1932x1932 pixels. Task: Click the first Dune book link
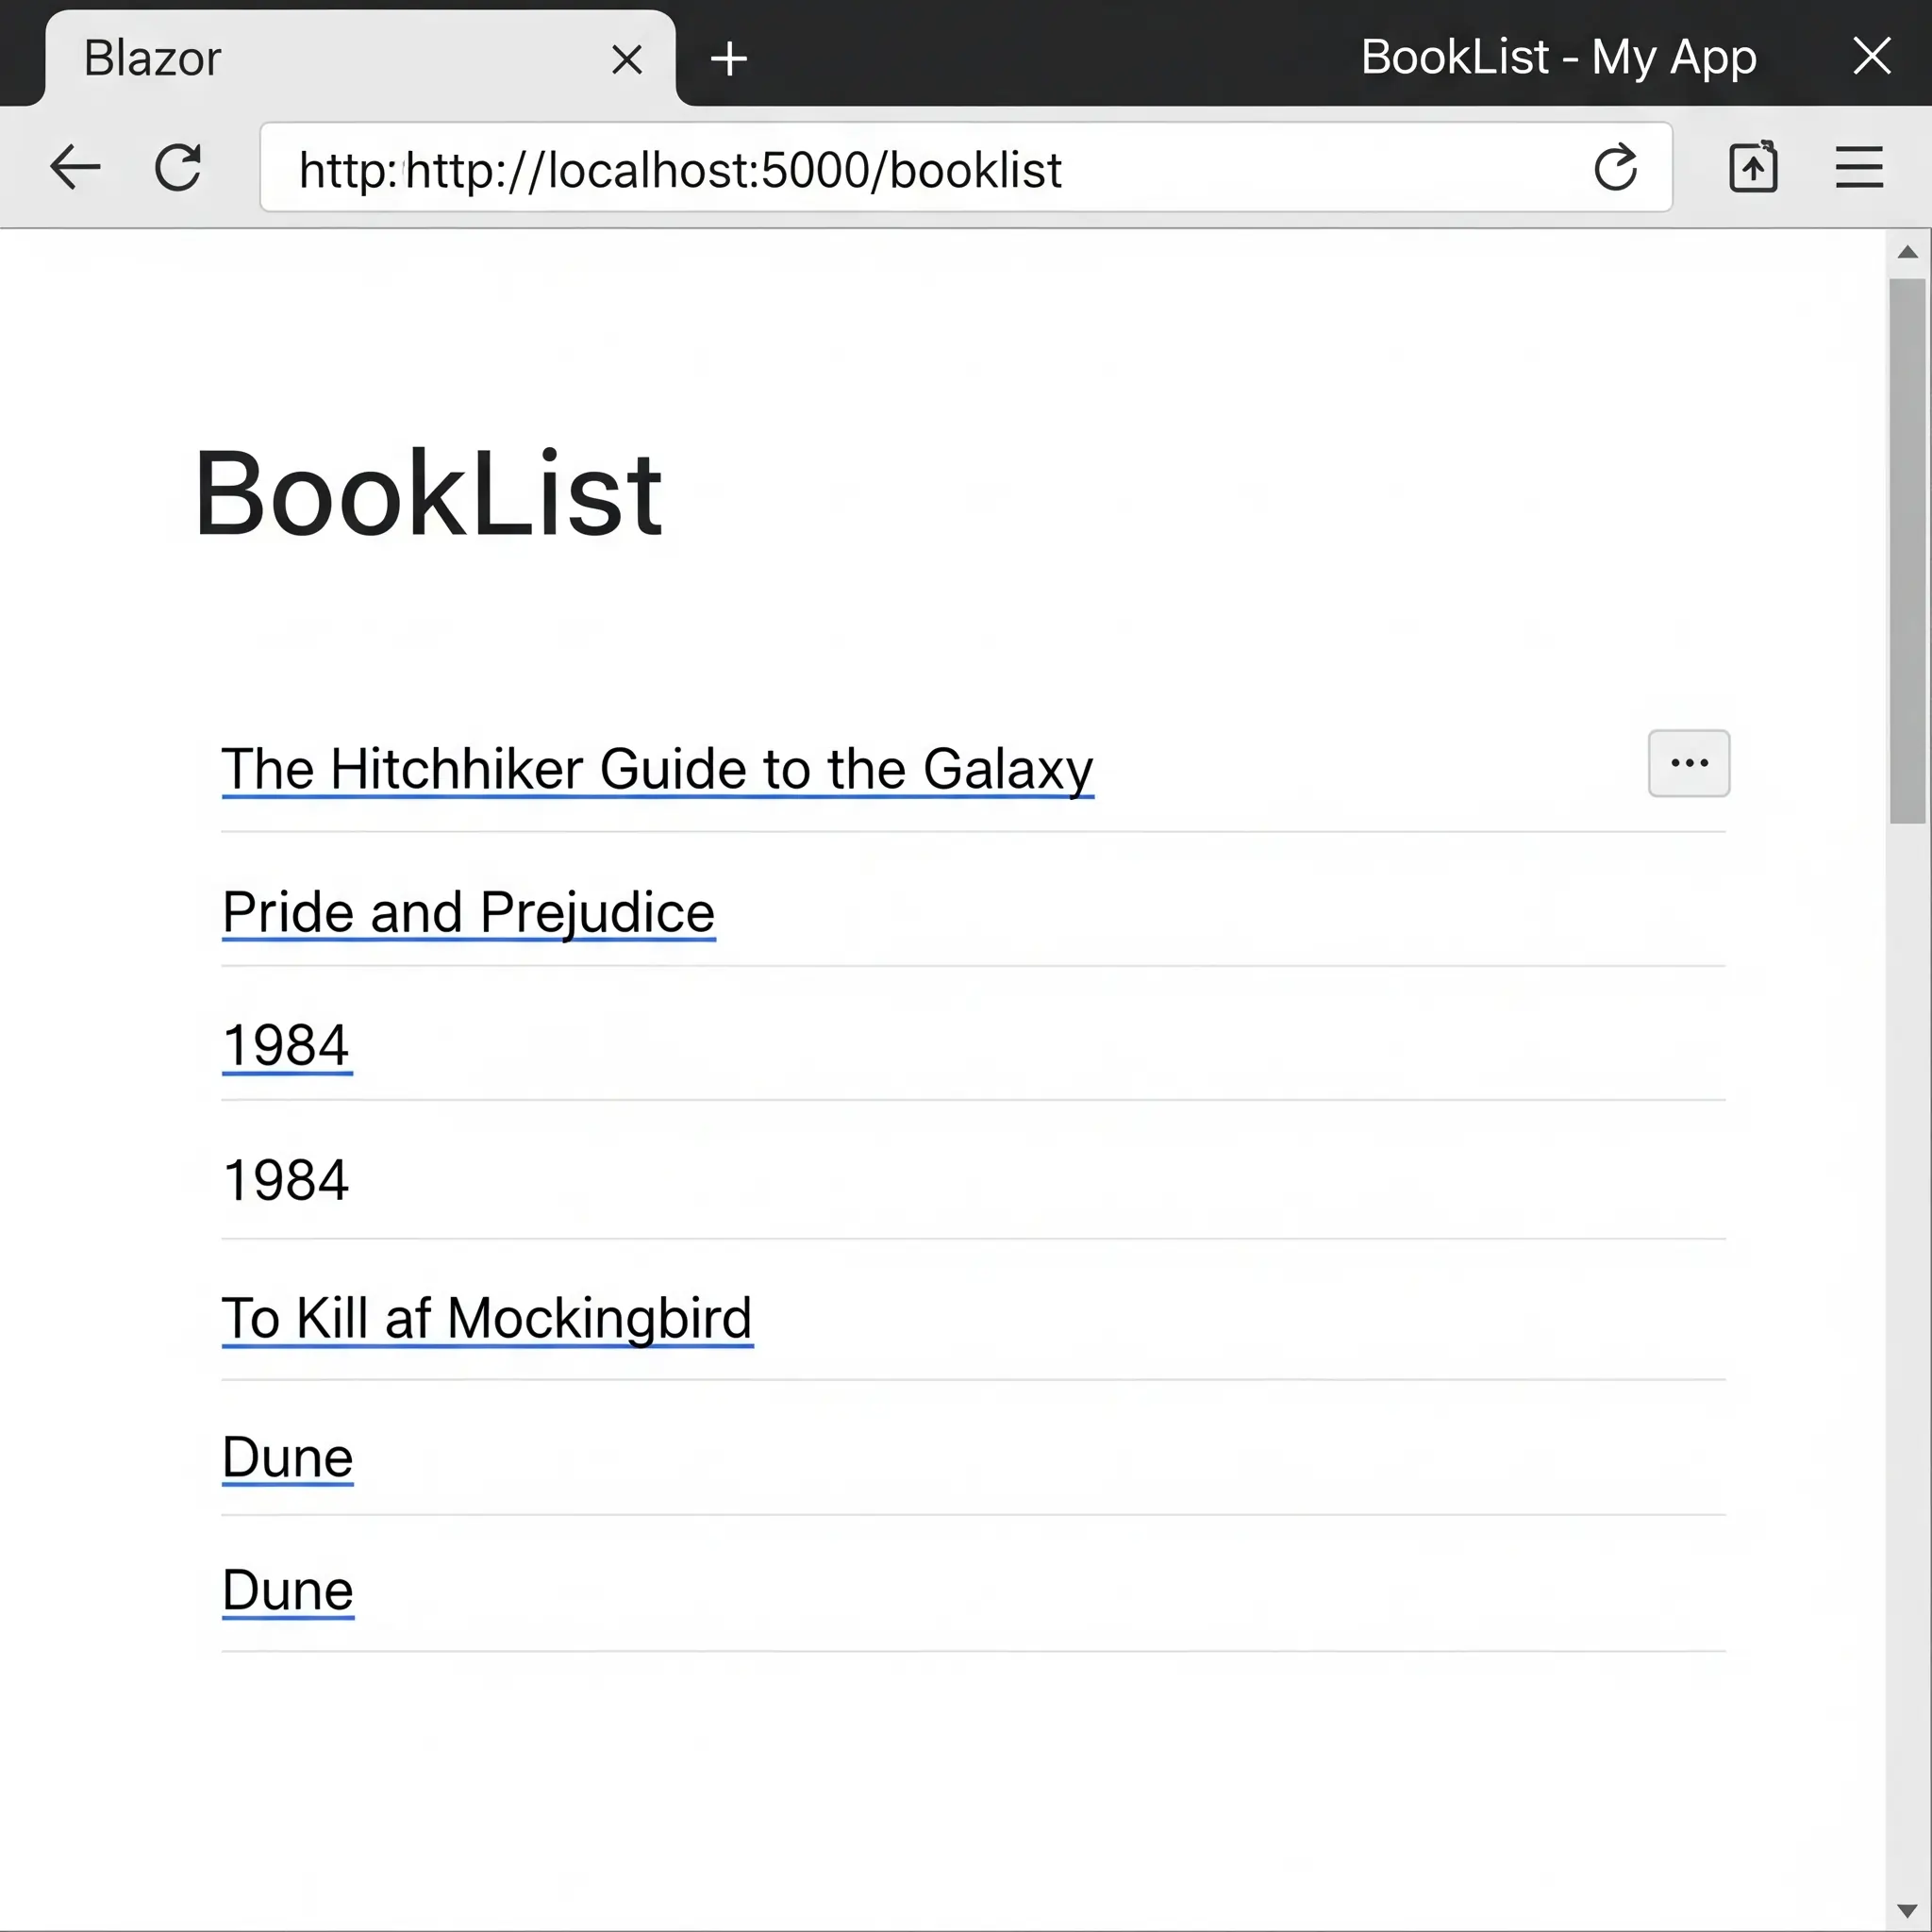coord(287,1458)
